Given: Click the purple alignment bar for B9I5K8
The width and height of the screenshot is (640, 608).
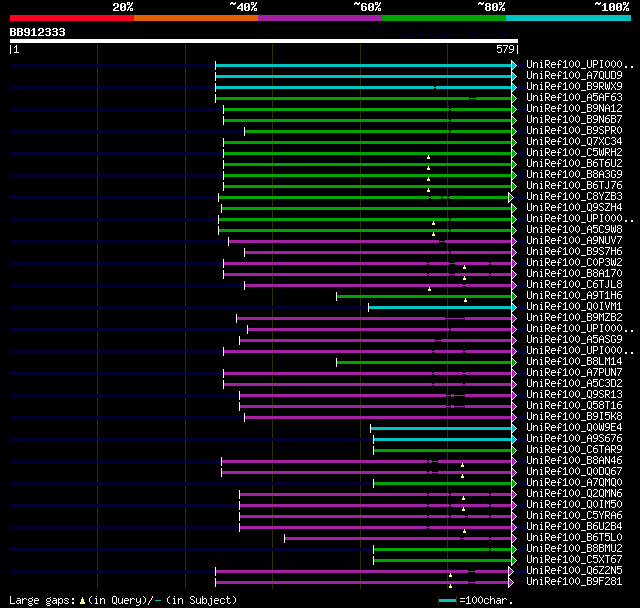Looking at the screenshot, I should coord(378,417).
